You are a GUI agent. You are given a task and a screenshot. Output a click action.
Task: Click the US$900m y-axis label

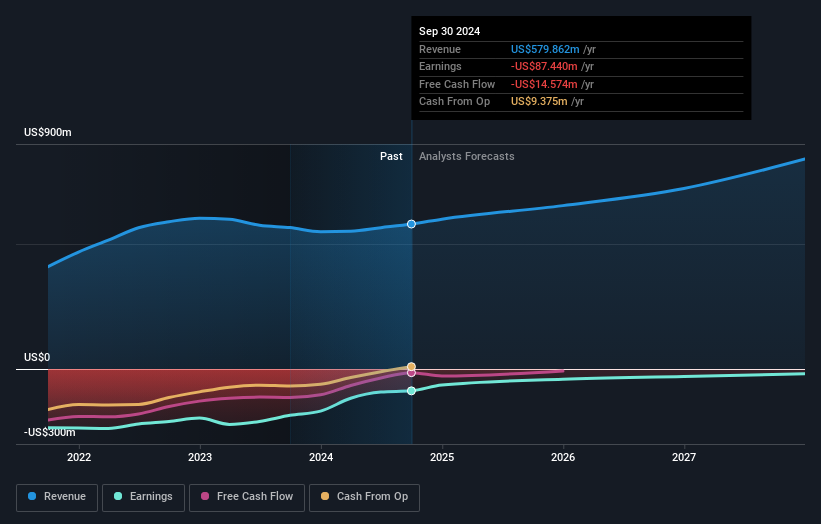click(48, 132)
